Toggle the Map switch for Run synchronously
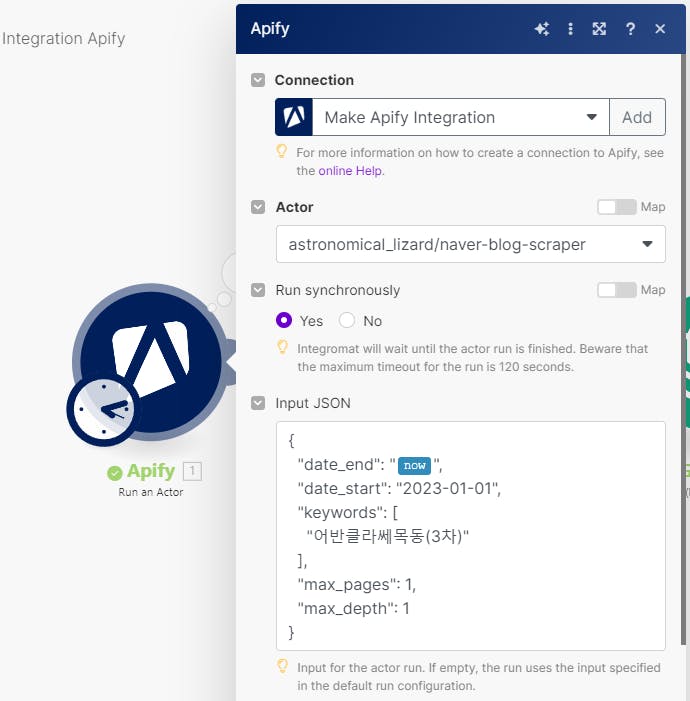Image resolution: width=690 pixels, height=701 pixels. (x=617, y=290)
